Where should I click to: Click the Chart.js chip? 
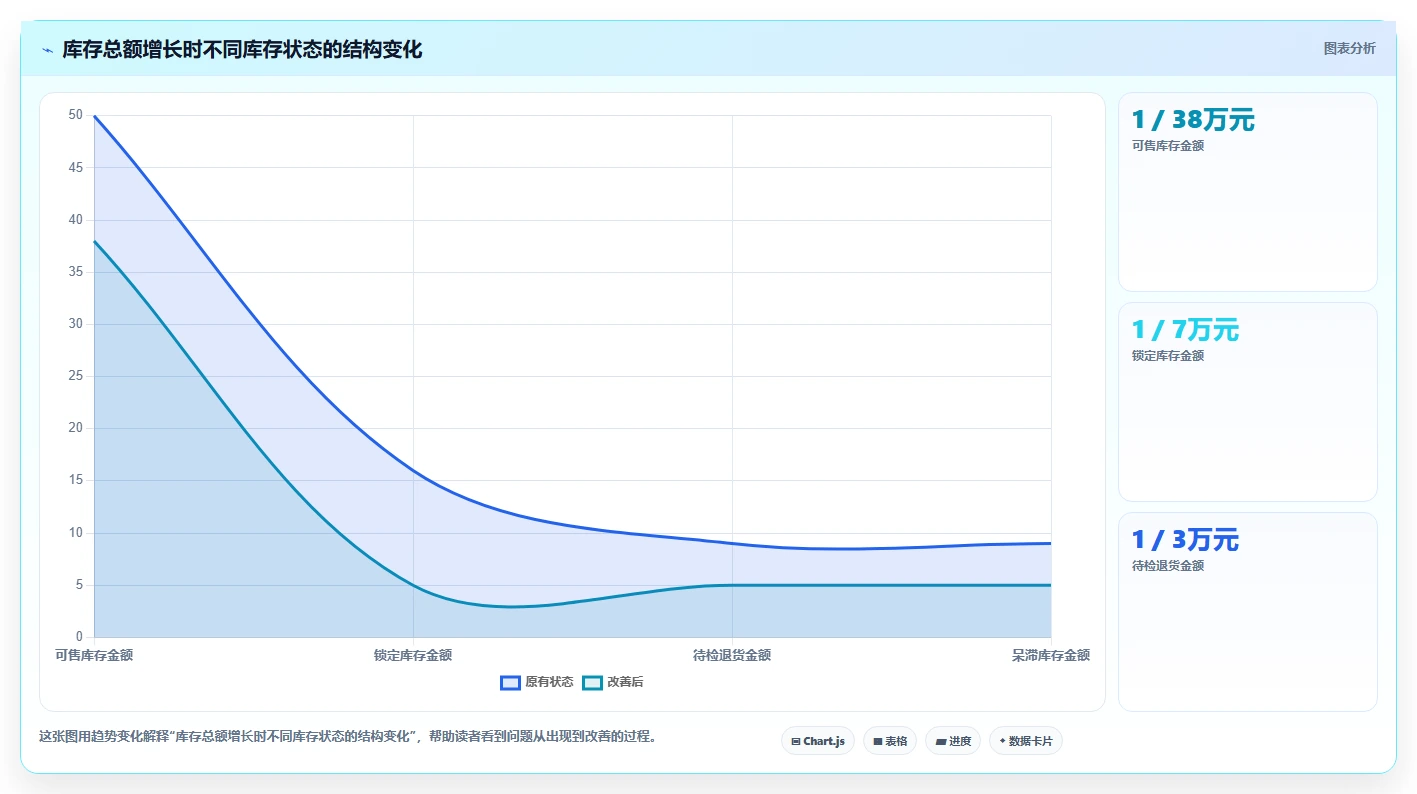click(817, 741)
